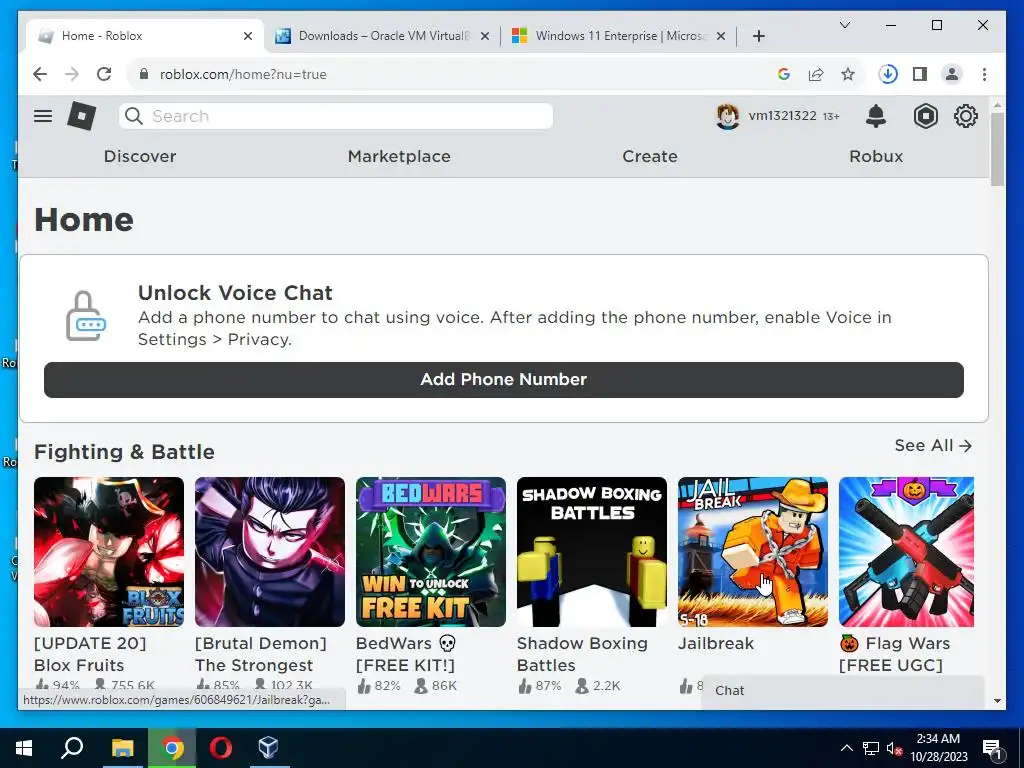Open Shadow Boxing Battles thumbnail
Viewport: 1024px width, 768px height.
tap(592, 552)
